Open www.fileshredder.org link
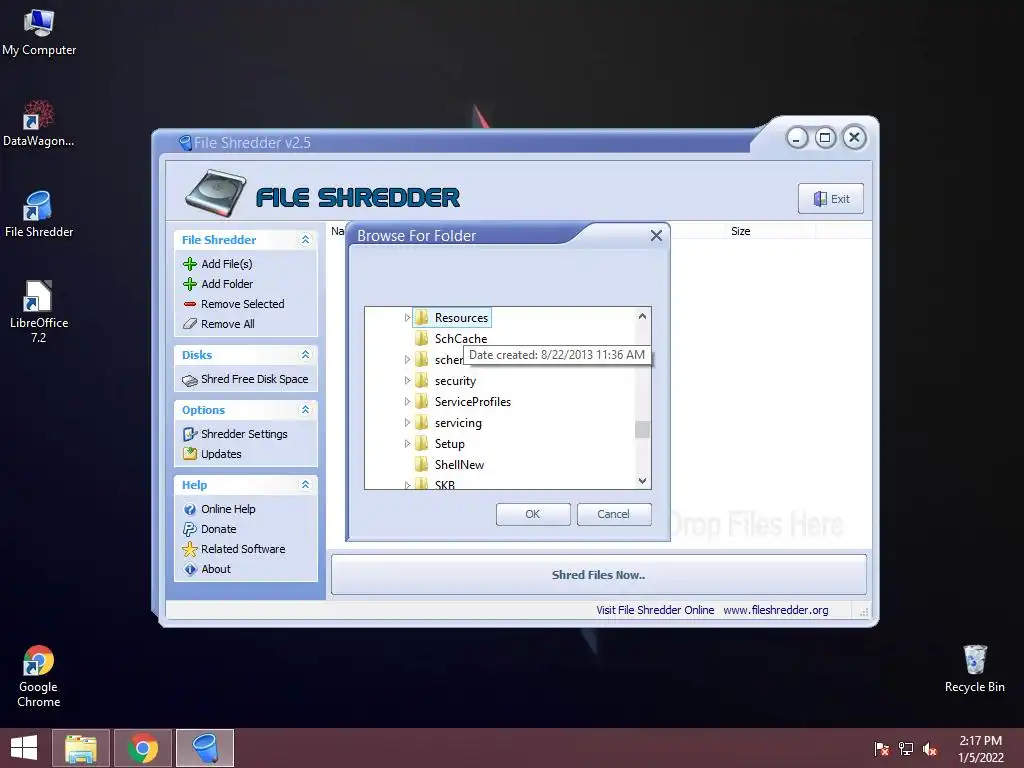This screenshot has width=1024, height=768. click(x=776, y=610)
